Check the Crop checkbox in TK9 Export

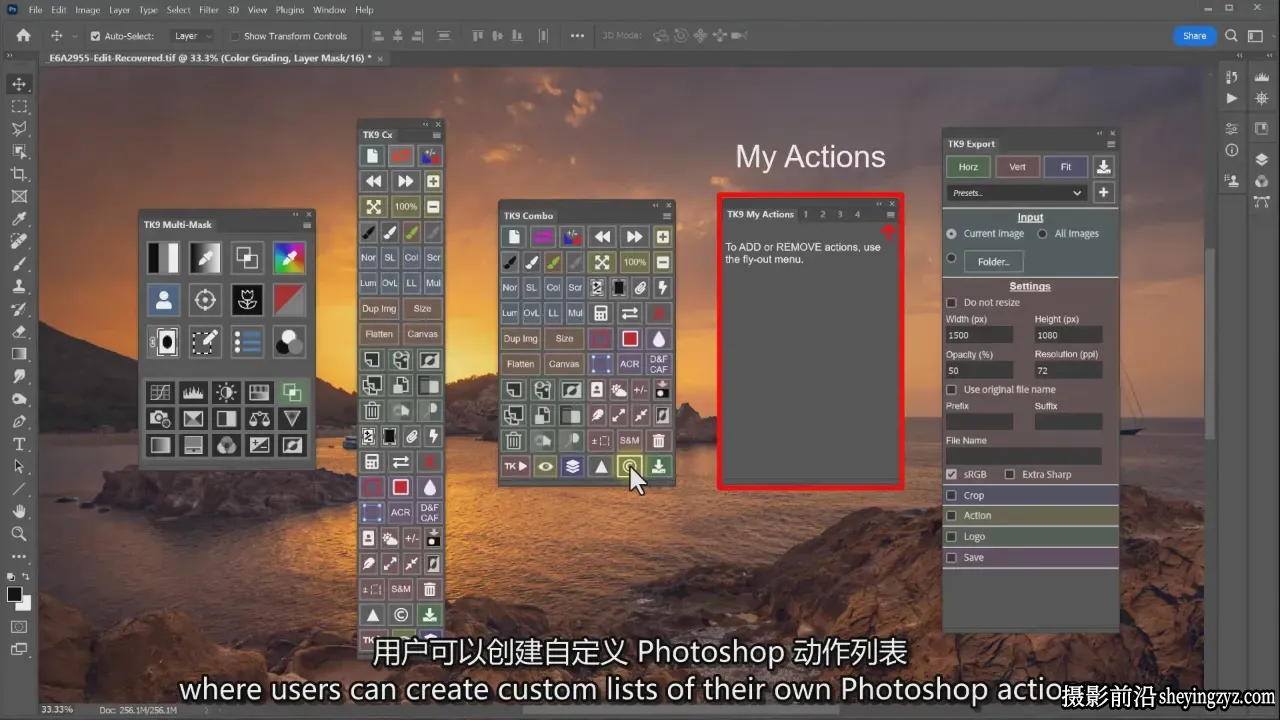[951, 496]
